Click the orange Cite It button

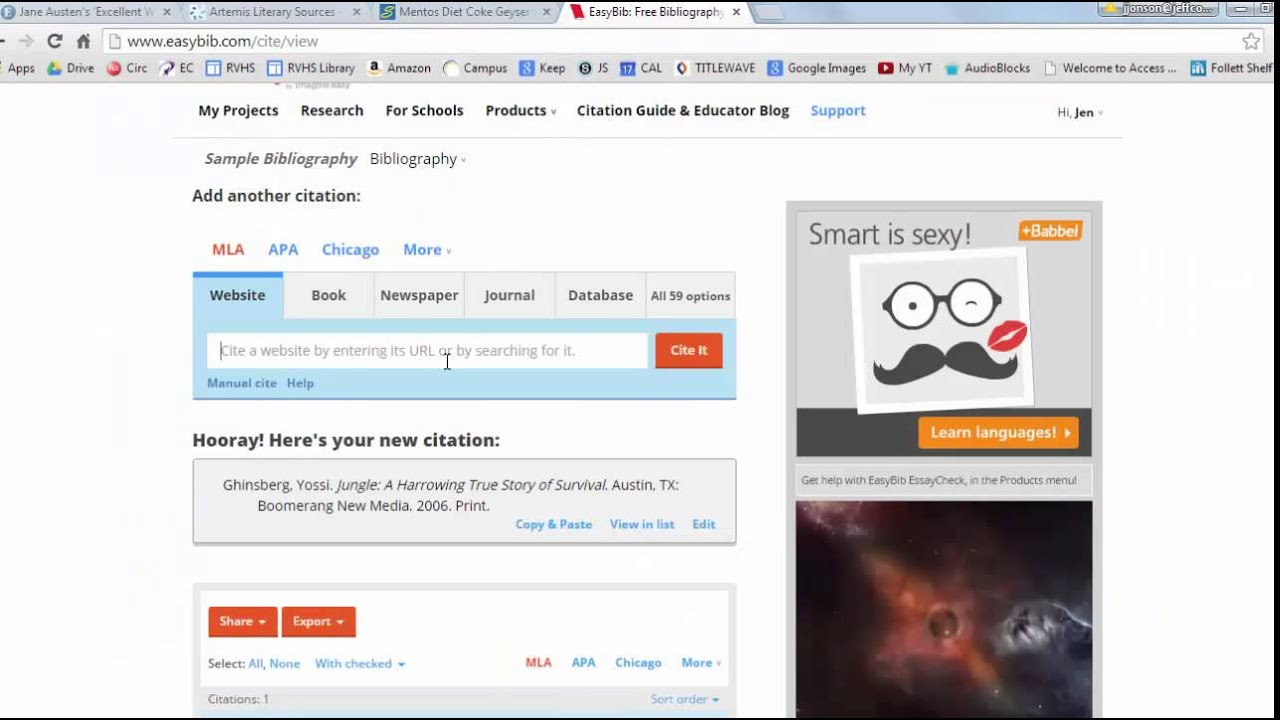pyautogui.click(x=689, y=350)
